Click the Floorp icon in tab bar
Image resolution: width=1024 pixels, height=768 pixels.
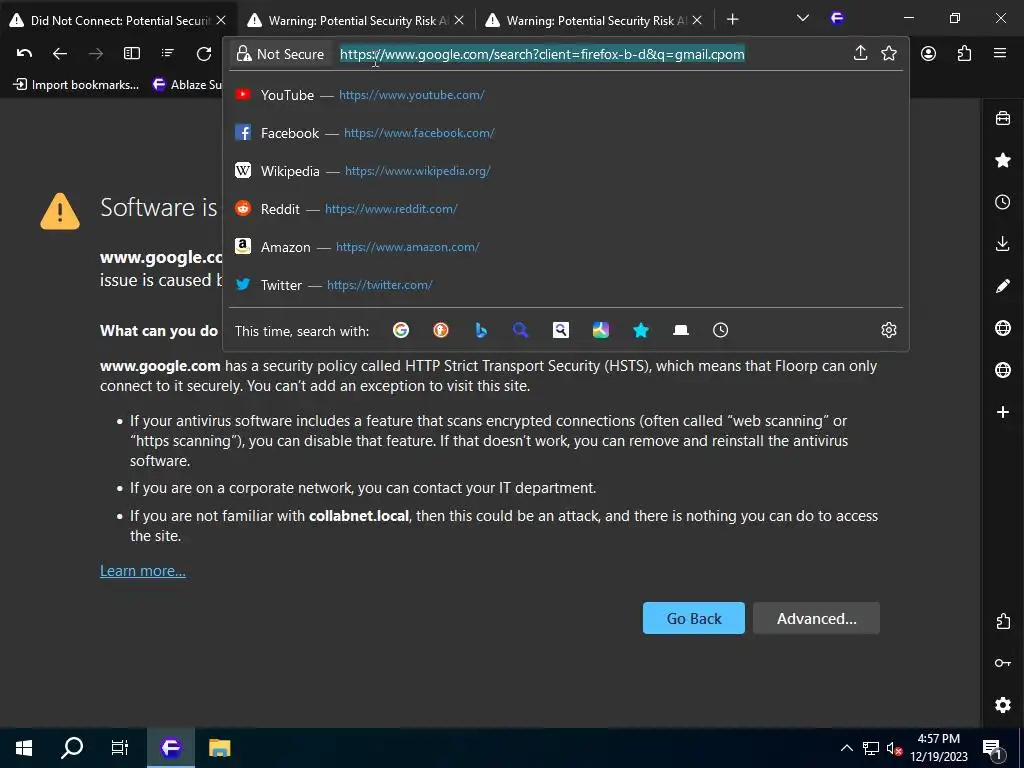coord(837,18)
